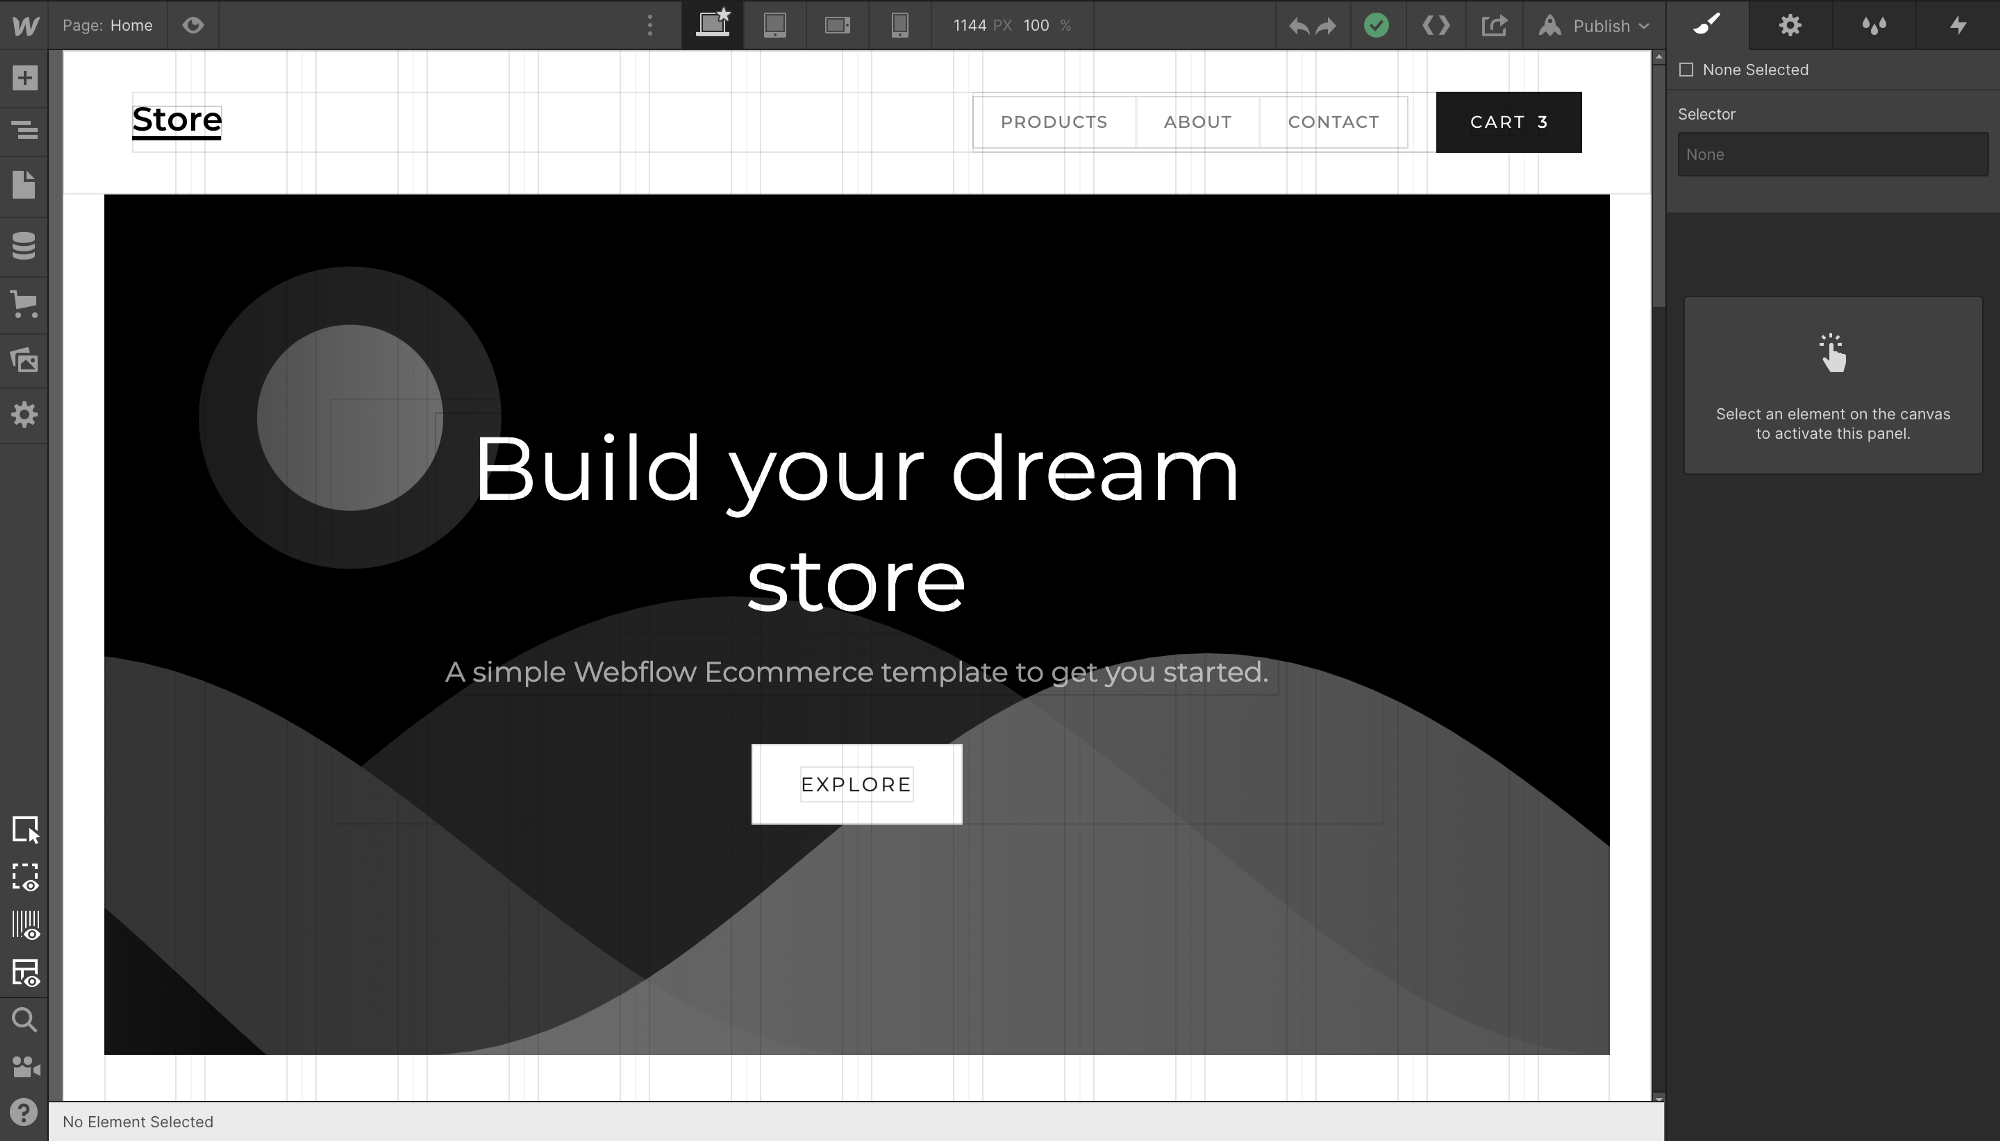
Task: Click the CART 3 button
Action: tap(1508, 122)
